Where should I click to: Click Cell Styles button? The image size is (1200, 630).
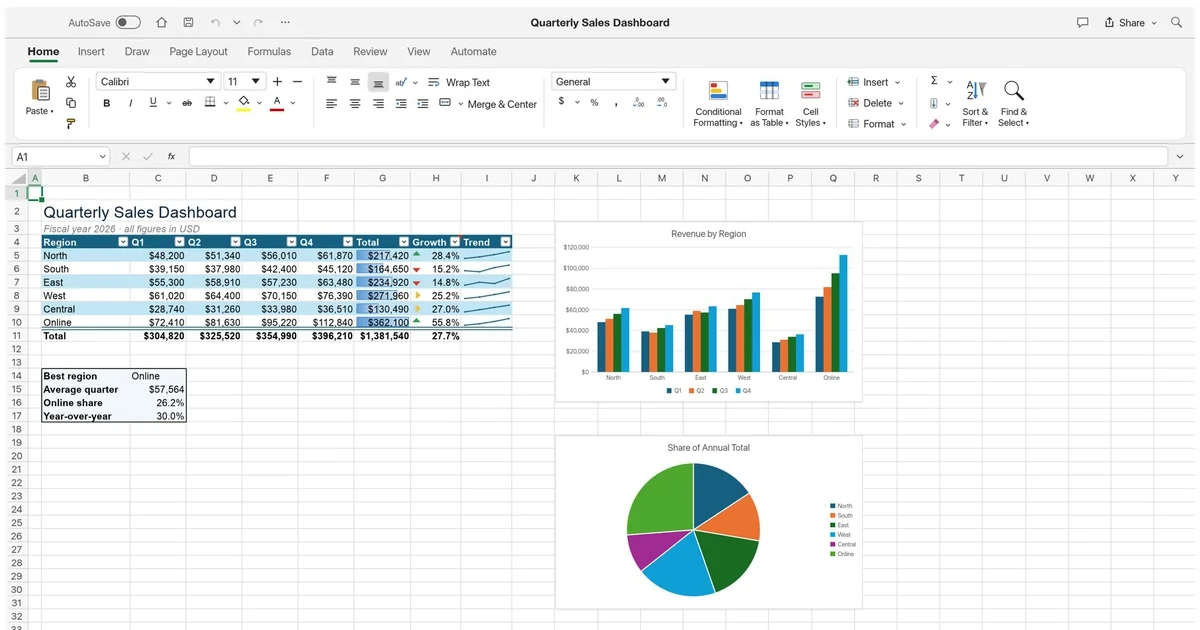(811, 104)
